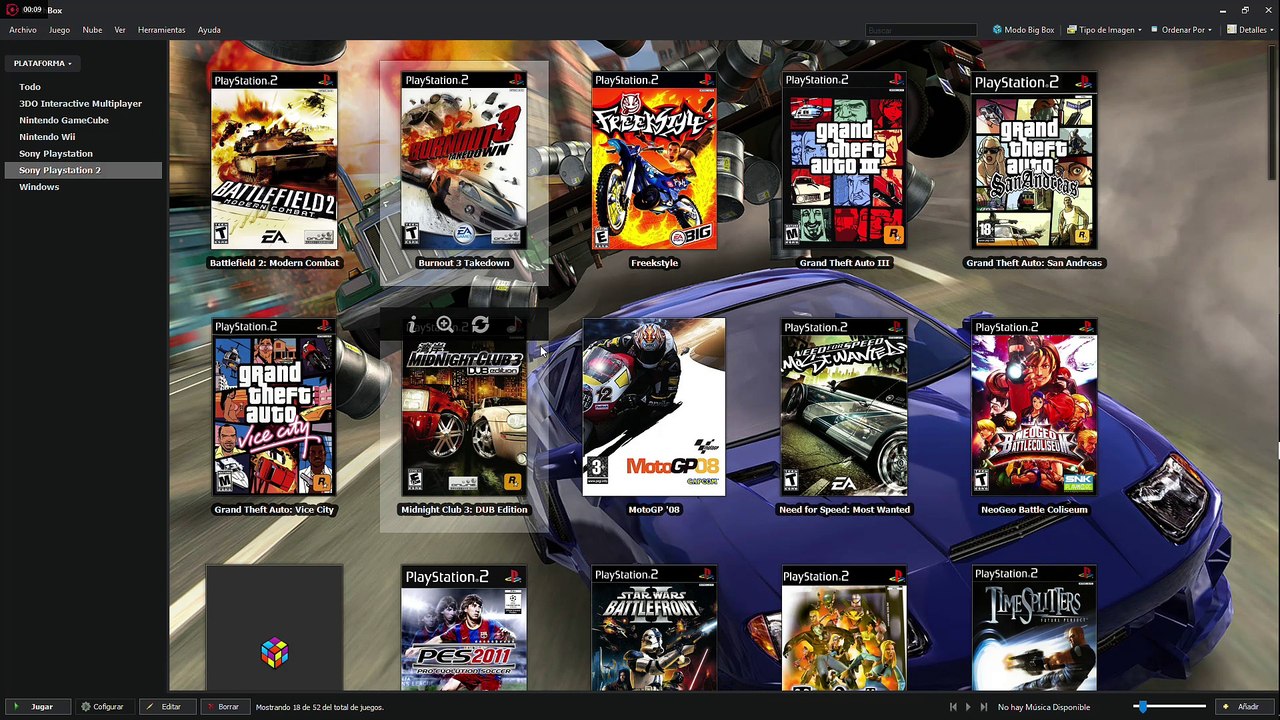Click the music note icon above Midnight Club 3
This screenshot has height=720, width=1280.
[x=514, y=325]
